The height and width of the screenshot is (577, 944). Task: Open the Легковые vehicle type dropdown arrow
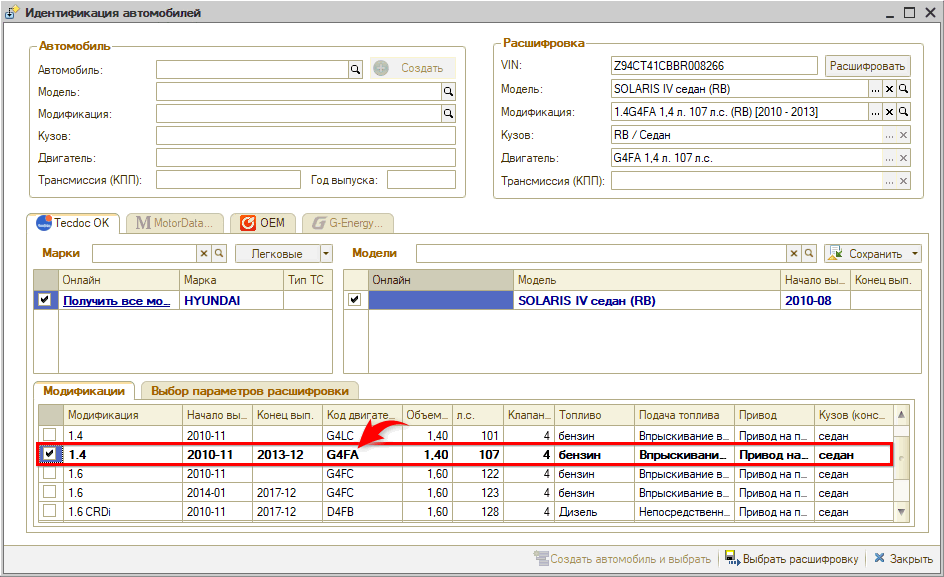pos(325,254)
